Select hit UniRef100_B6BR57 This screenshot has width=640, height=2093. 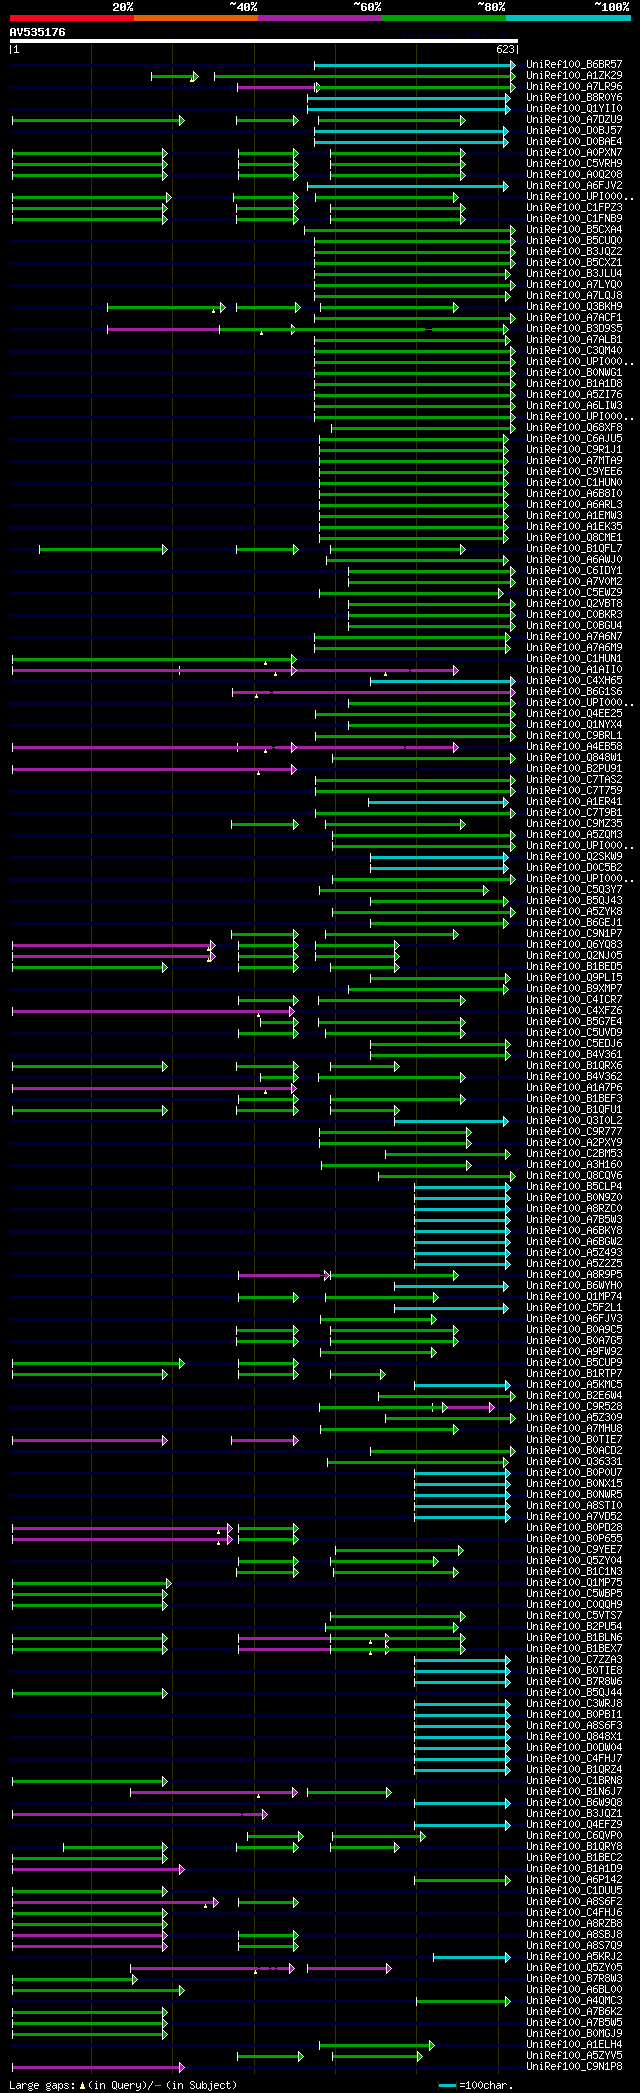574,64
